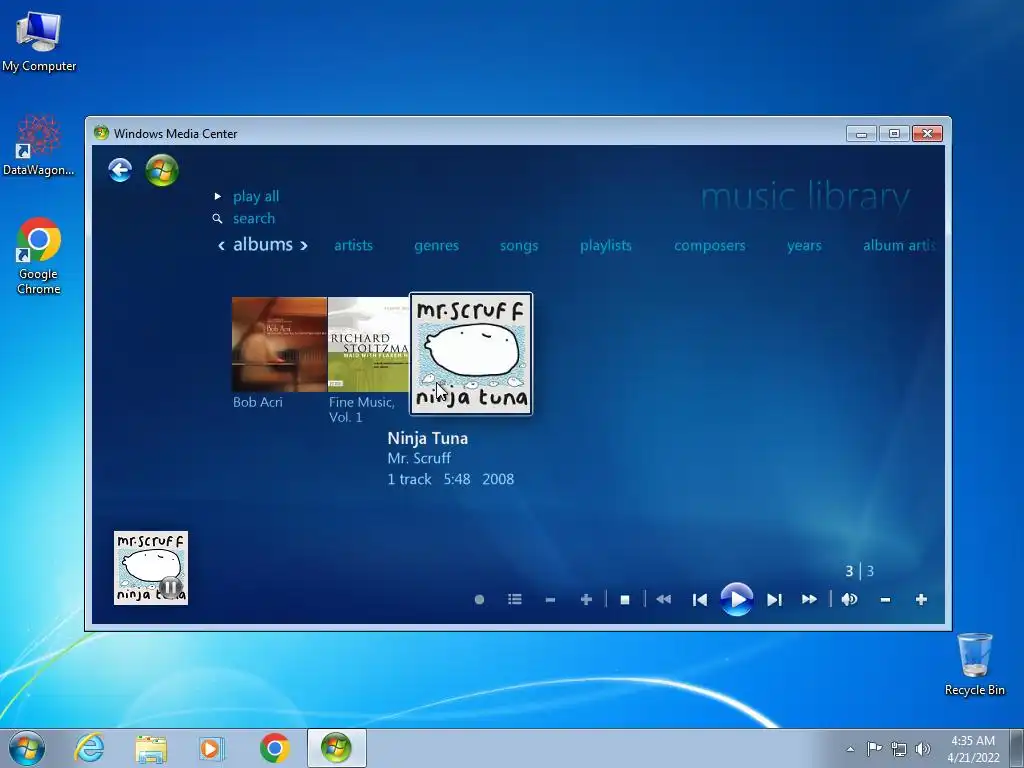The height and width of the screenshot is (768, 1024).
Task: Switch to playlists view
Action: [606, 246]
